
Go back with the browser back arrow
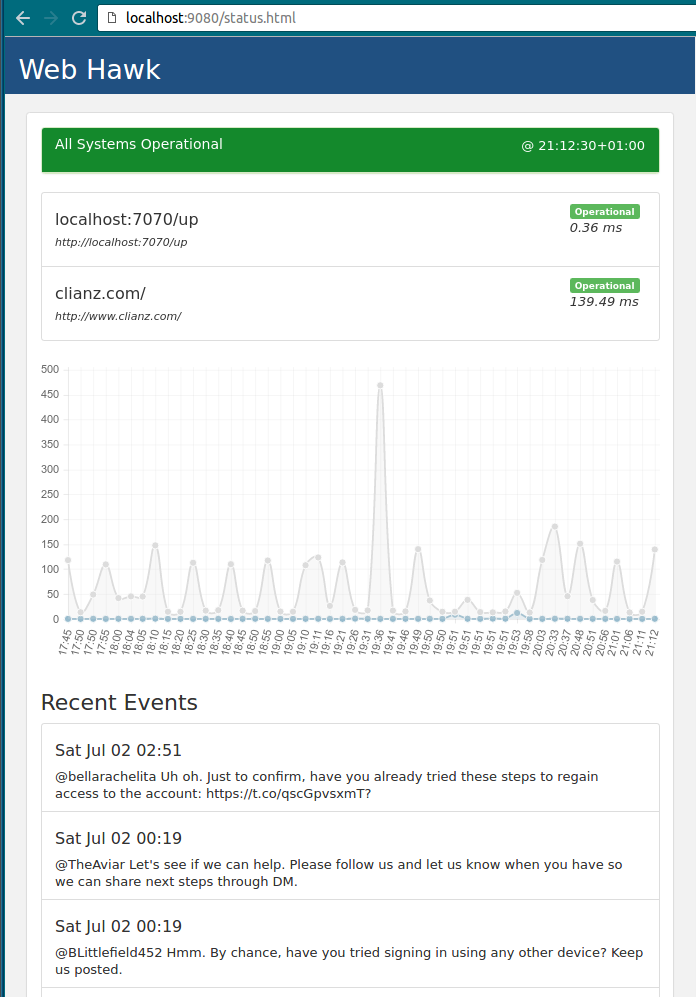23,18
